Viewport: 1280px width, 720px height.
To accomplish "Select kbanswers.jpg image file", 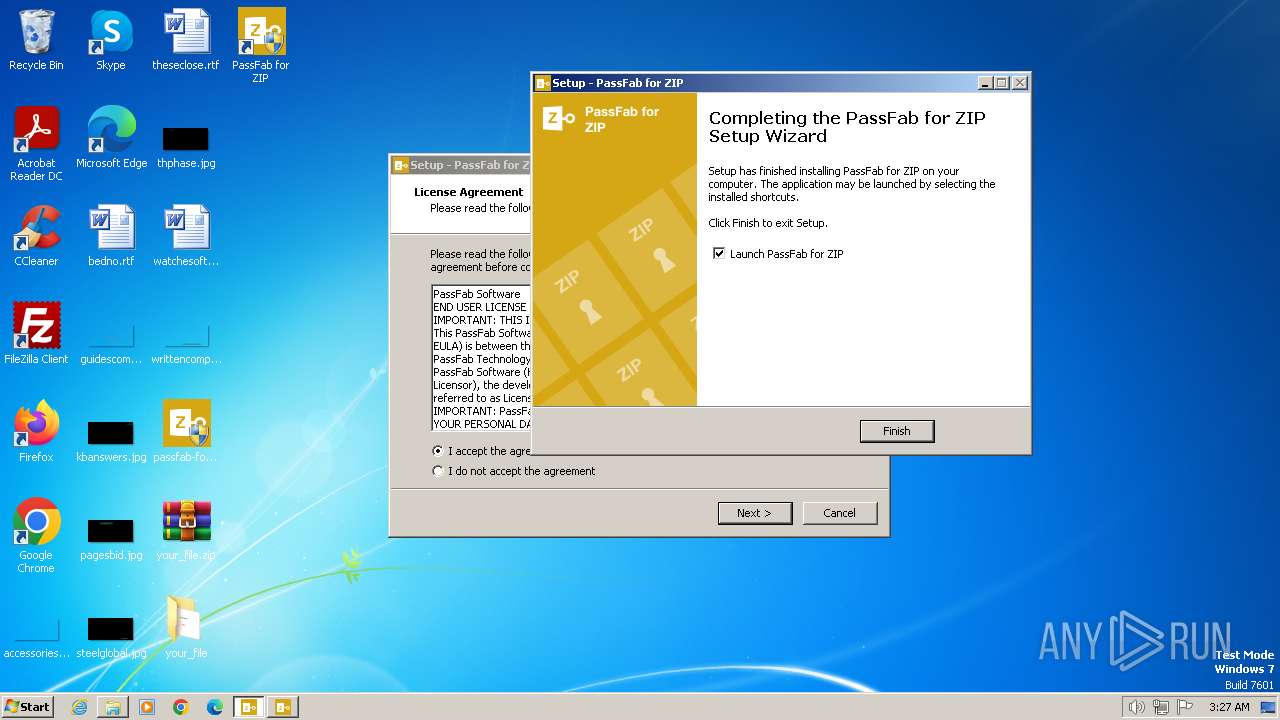I will [111, 441].
